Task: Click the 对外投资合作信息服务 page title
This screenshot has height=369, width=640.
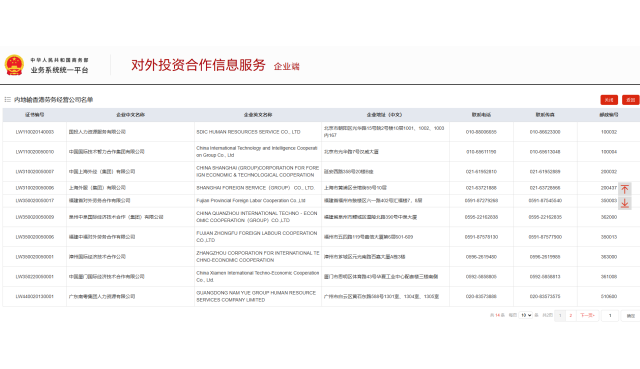Action: (198, 65)
